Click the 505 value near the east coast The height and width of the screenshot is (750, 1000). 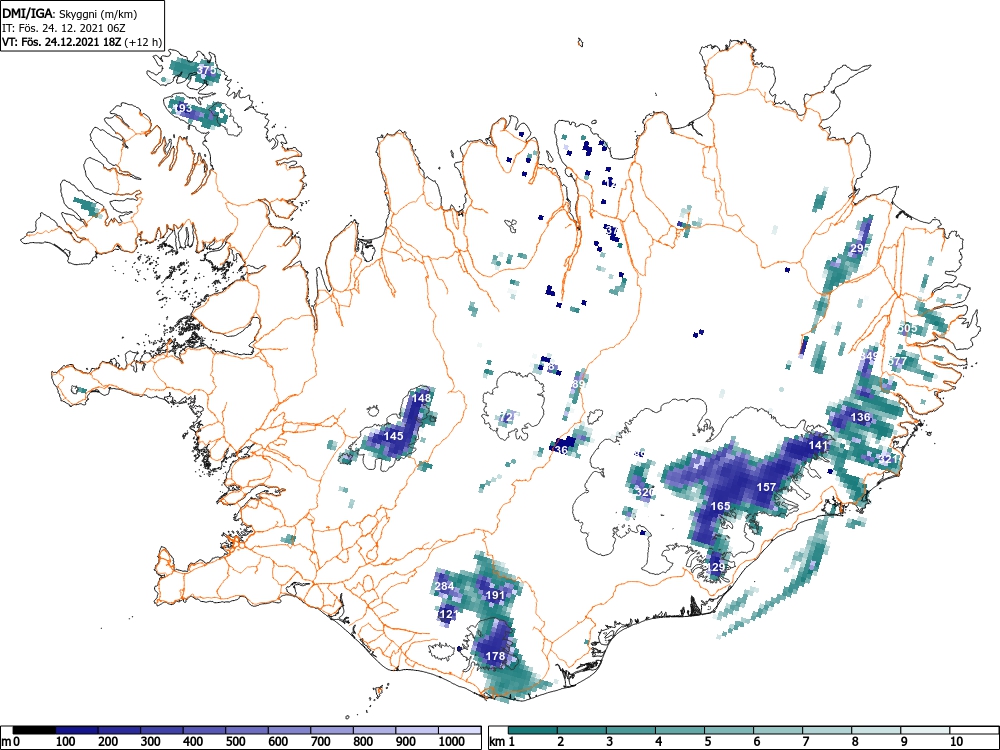click(x=906, y=328)
